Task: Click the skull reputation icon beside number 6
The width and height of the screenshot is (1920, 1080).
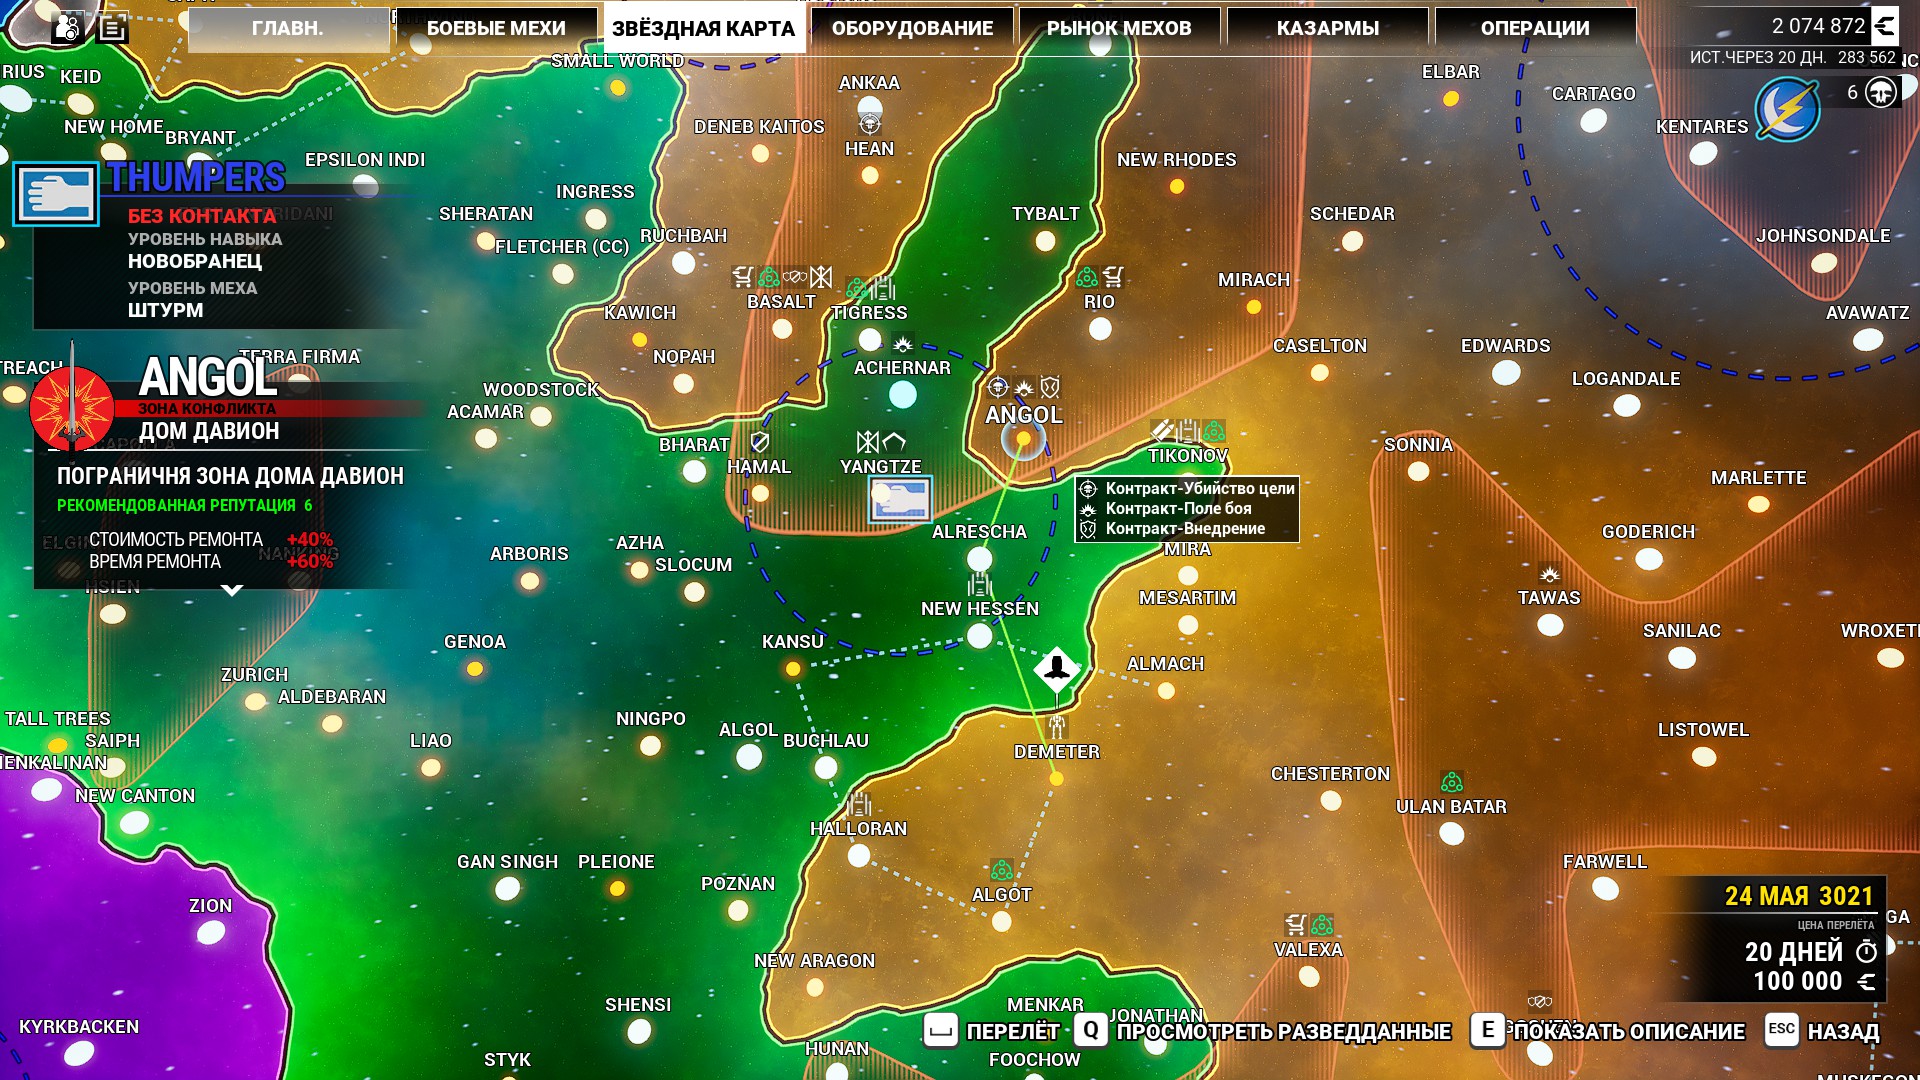Action: (x=1881, y=93)
